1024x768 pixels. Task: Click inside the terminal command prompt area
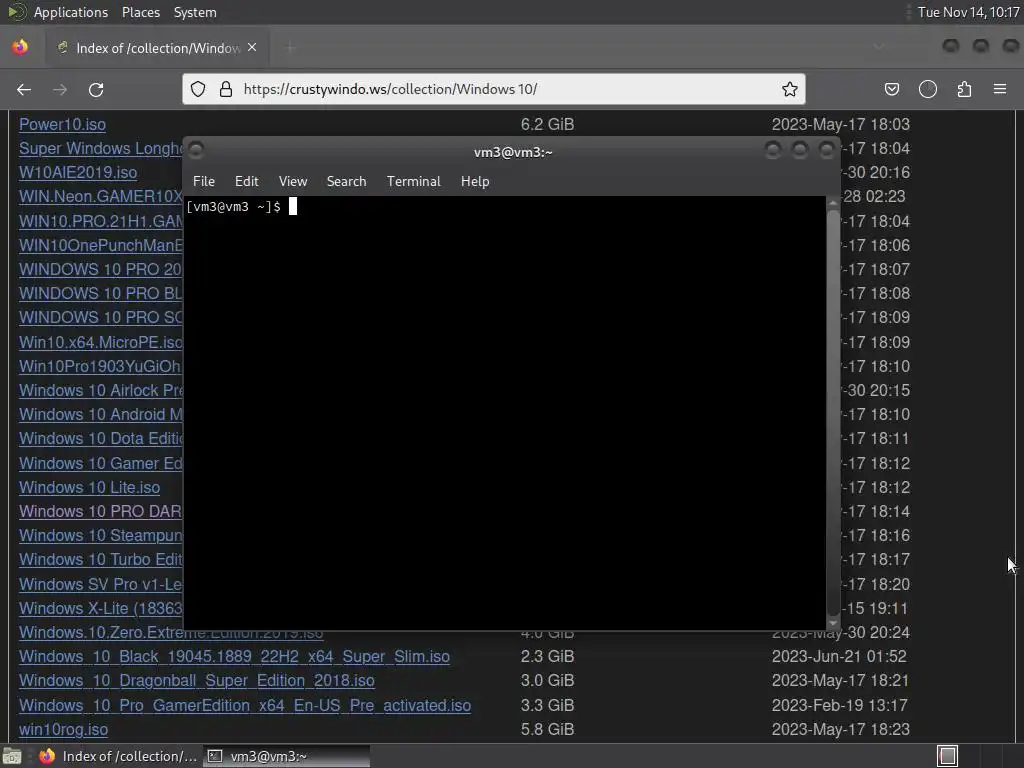[504, 411]
